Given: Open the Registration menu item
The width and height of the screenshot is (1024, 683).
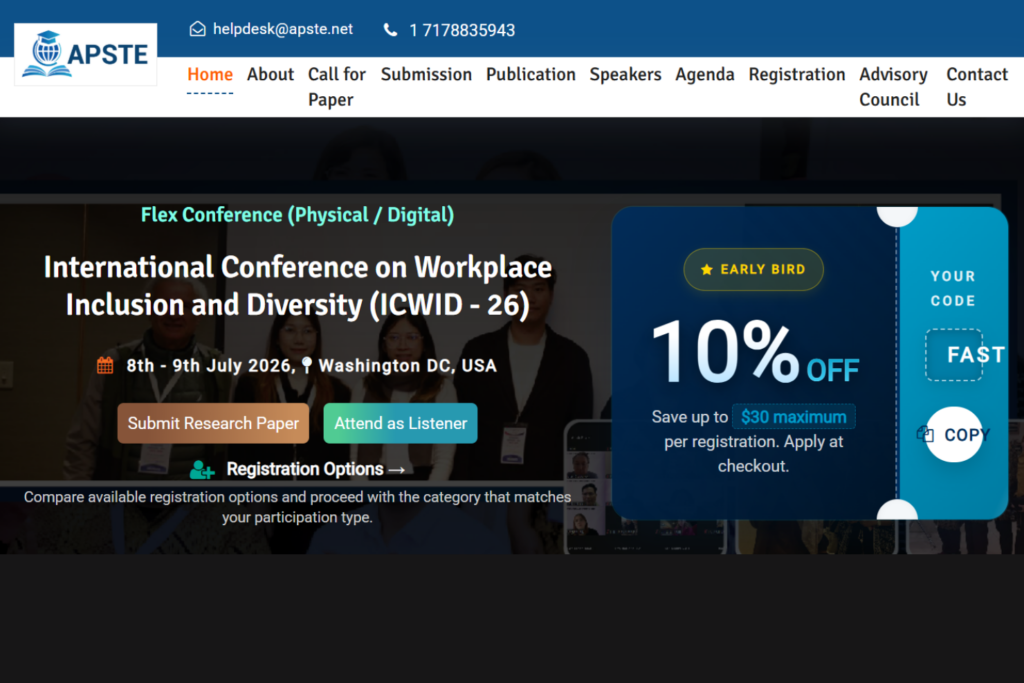Looking at the screenshot, I should coord(797,74).
